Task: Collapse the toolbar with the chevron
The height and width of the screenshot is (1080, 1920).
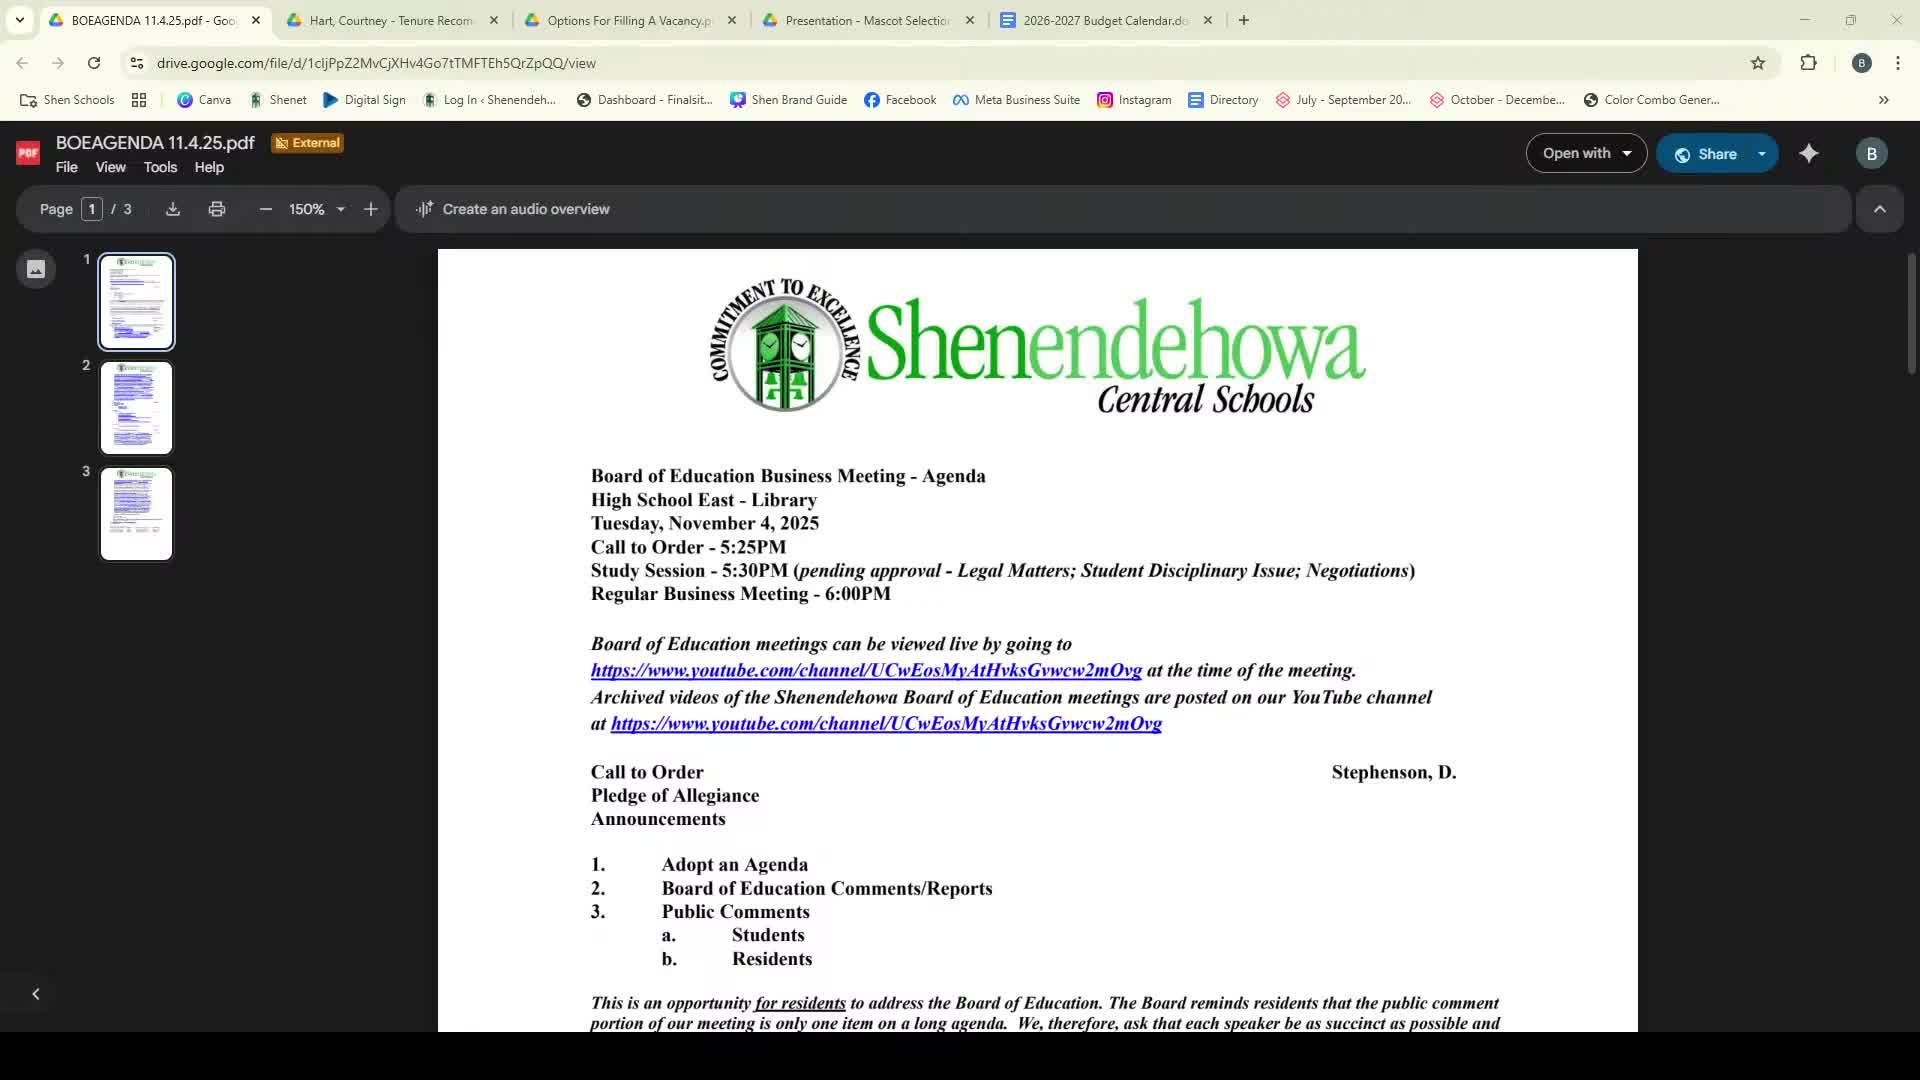Action: [x=1880, y=208]
